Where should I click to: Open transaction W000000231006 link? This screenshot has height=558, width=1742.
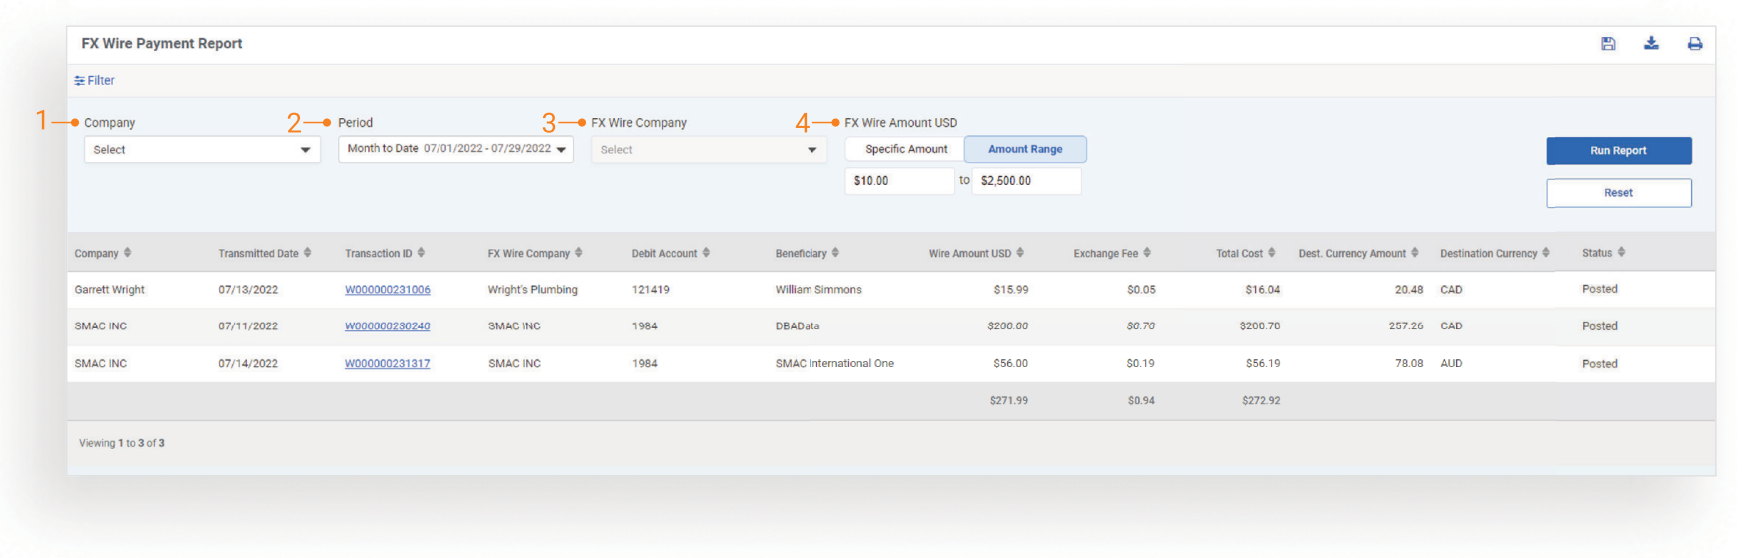(x=387, y=290)
